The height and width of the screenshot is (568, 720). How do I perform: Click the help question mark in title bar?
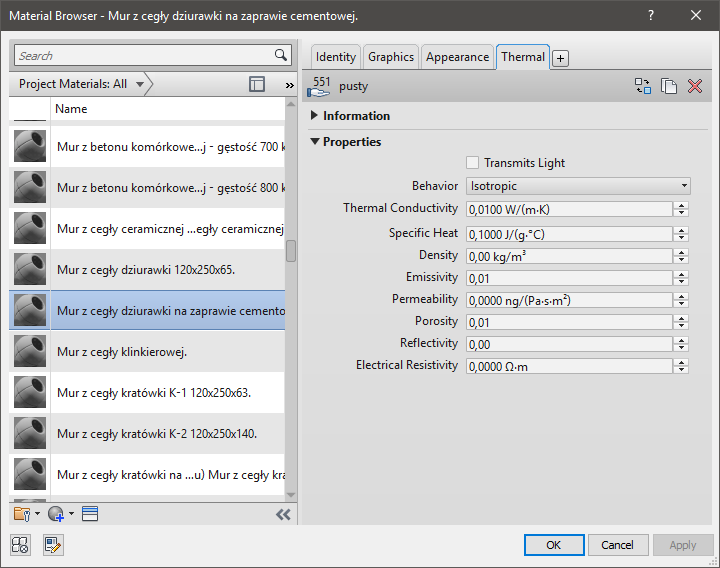(x=651, y=15)
